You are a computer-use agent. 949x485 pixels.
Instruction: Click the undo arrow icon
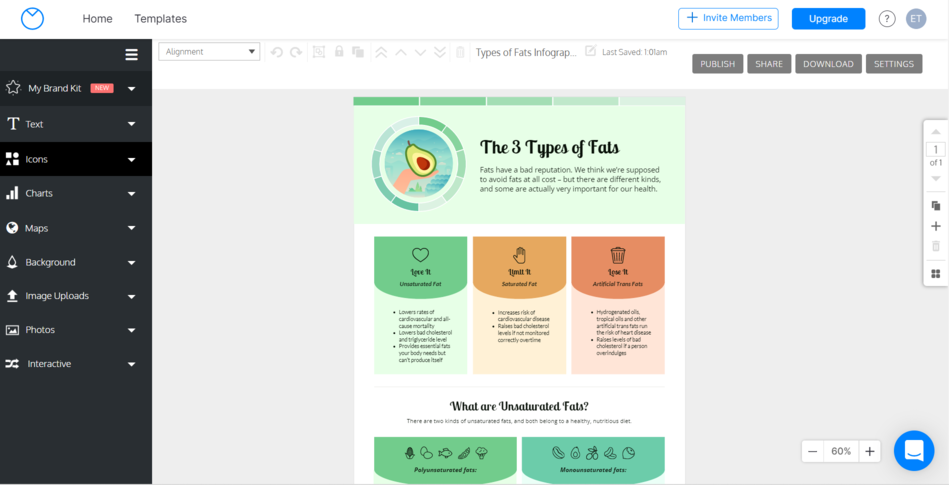coord(277,52)
